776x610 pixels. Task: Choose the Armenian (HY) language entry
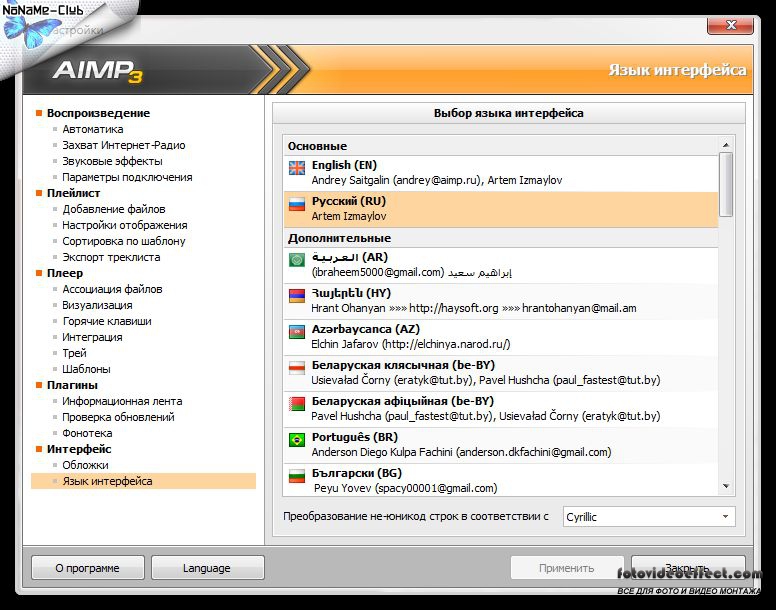tap(501, 301)
